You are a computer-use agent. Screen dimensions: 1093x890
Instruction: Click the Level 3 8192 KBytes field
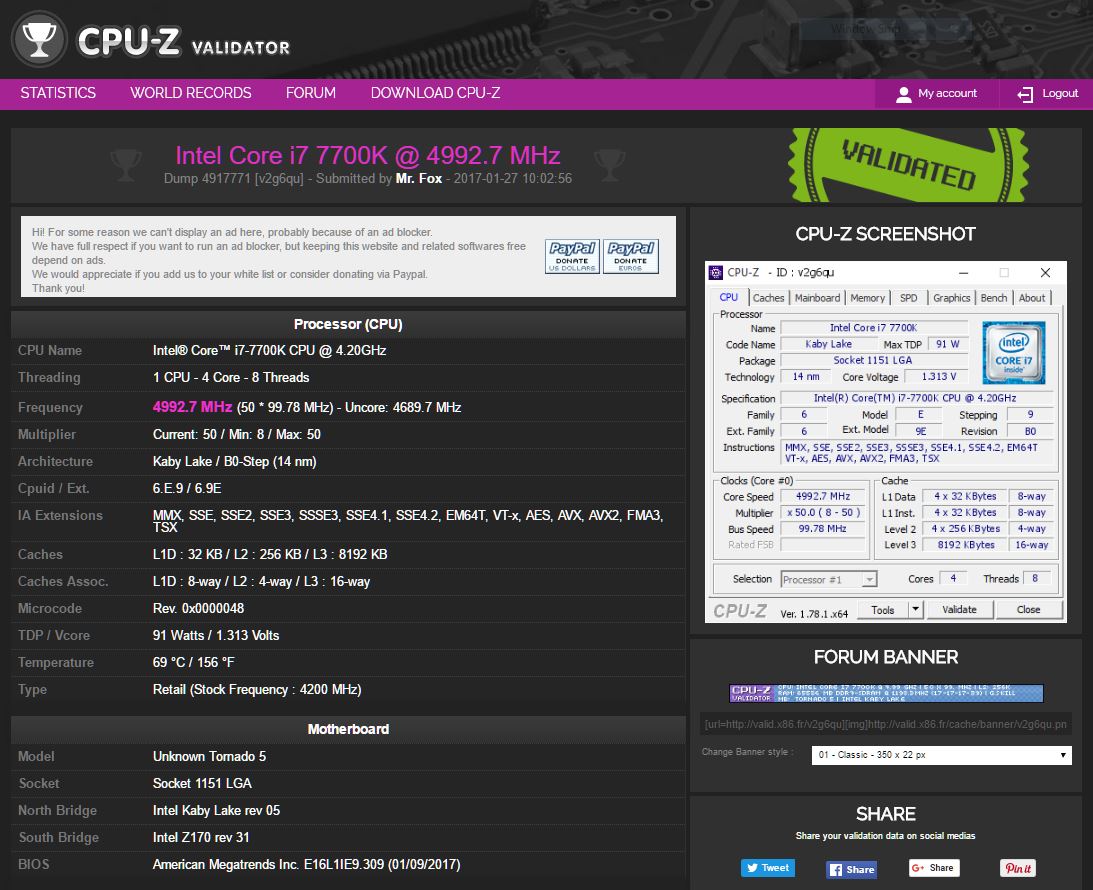(965, 545)
